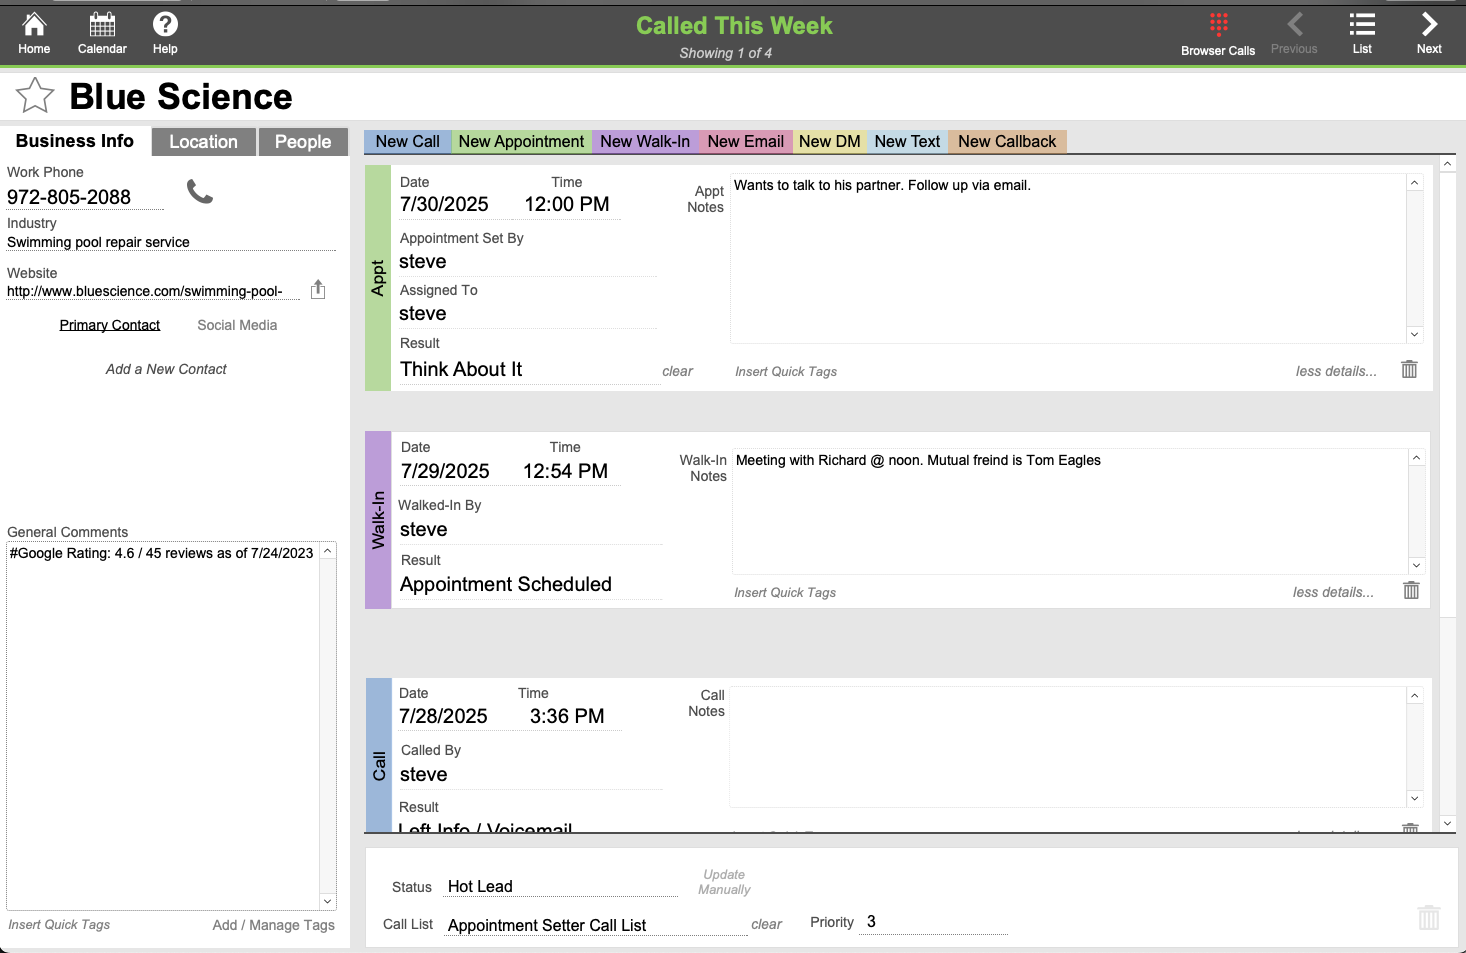Switch to the Location tab
The image size is (1466, 953).
click(204, 142)
